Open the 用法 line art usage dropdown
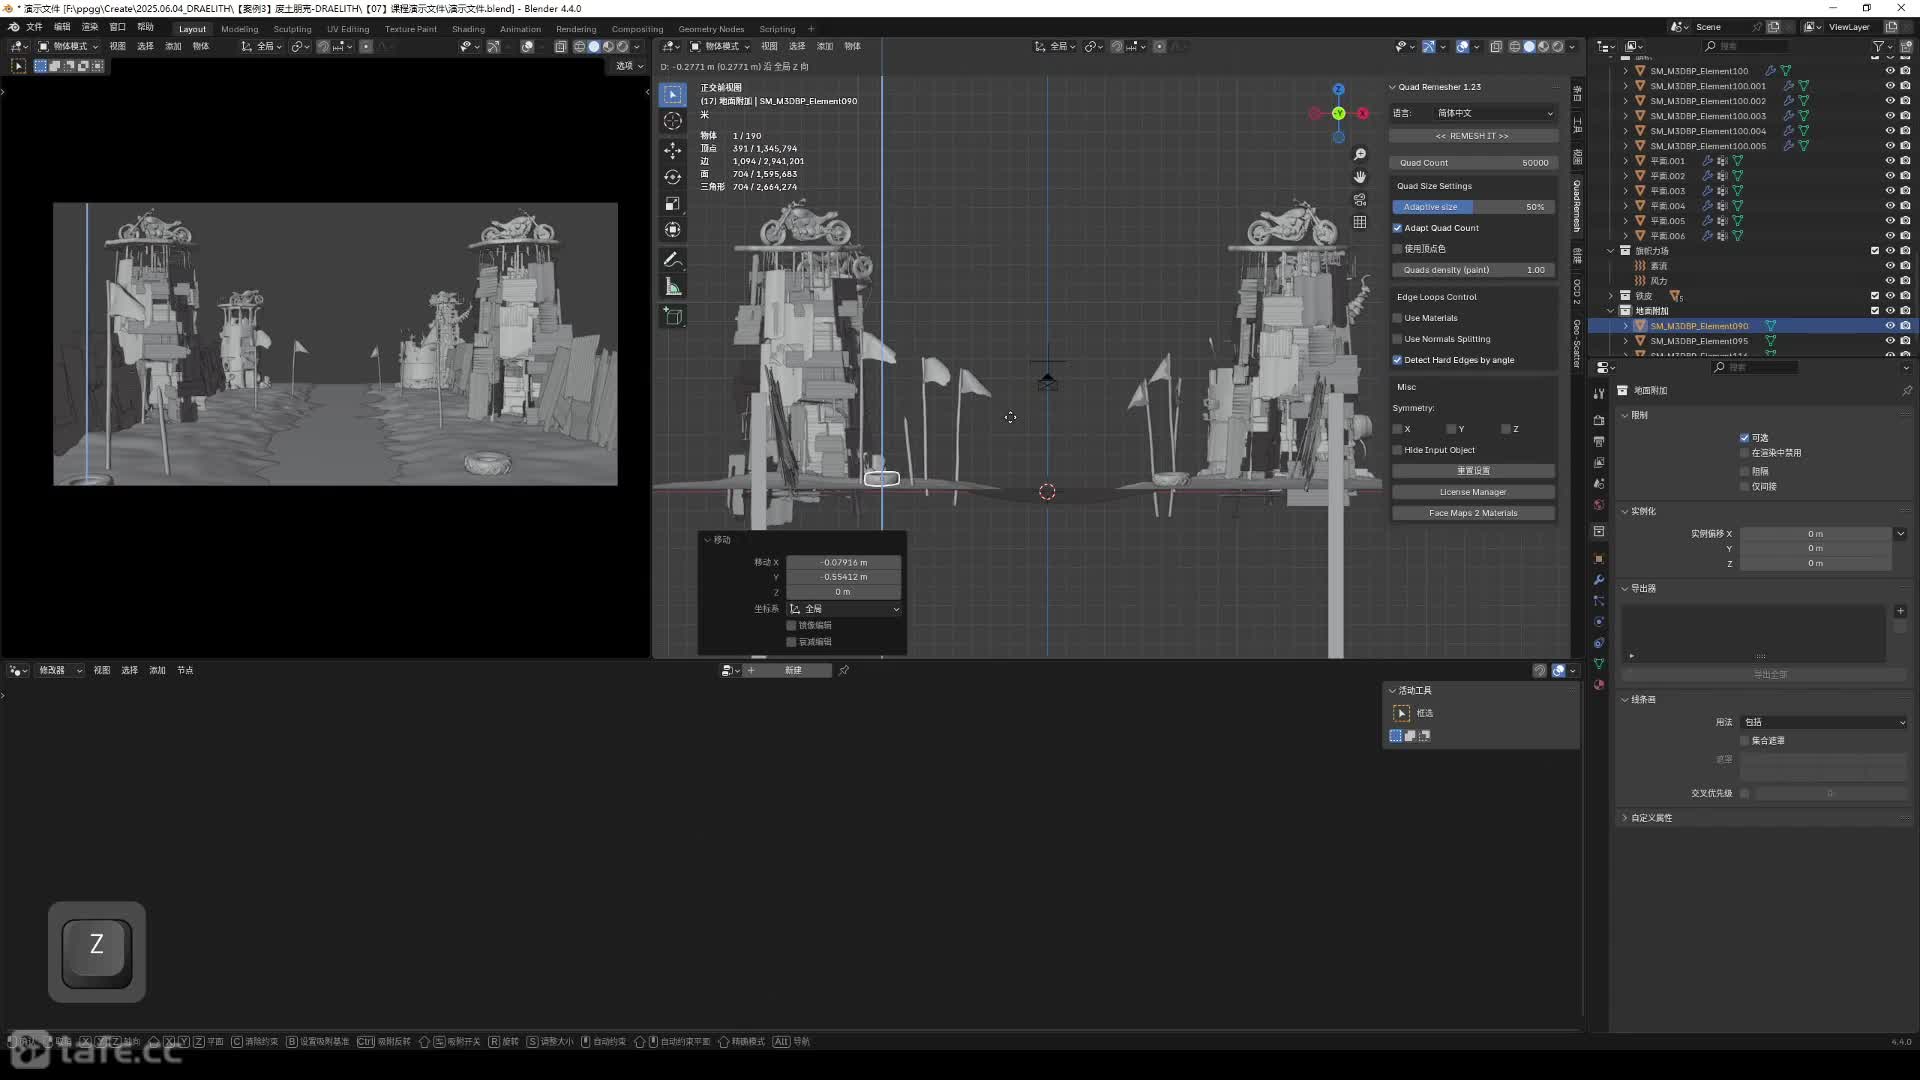 click(1824, 722)
